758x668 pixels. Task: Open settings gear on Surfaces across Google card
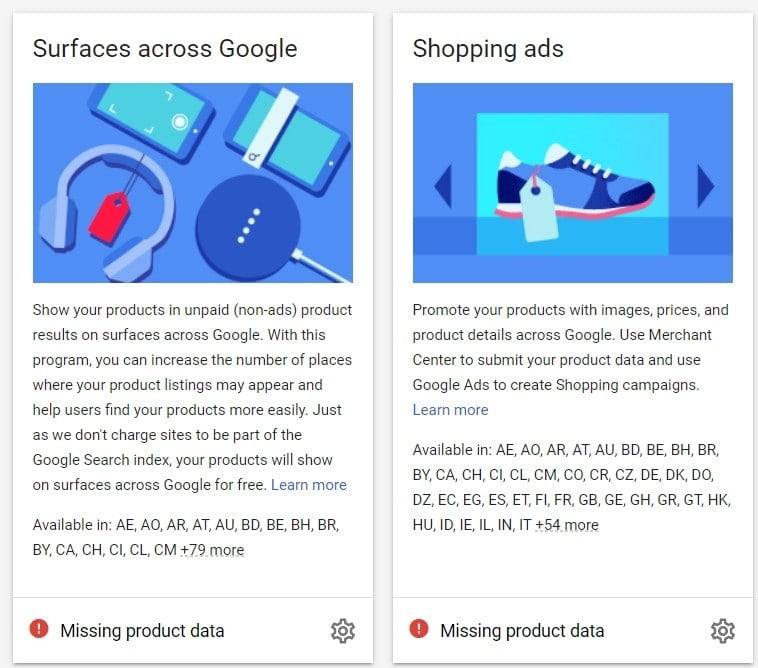pos(342,630)
